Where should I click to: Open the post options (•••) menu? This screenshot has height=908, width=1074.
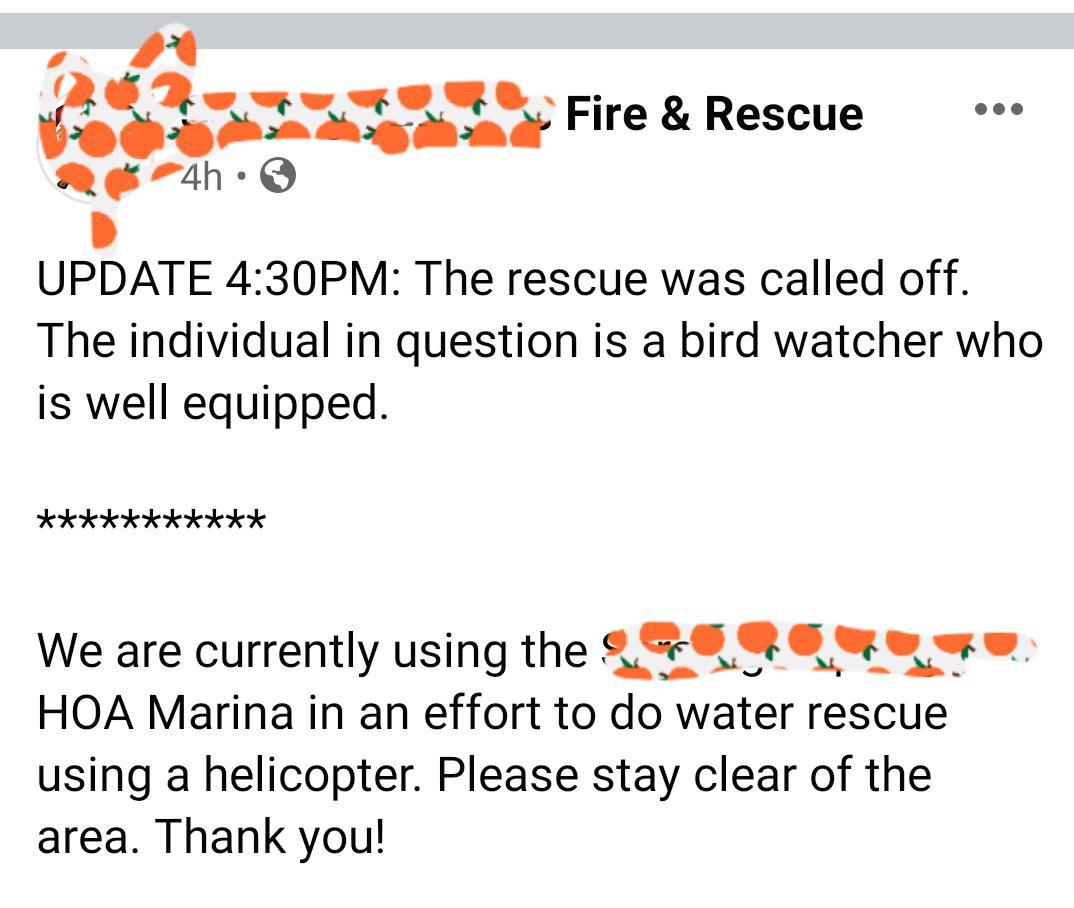pos(1000,112)
